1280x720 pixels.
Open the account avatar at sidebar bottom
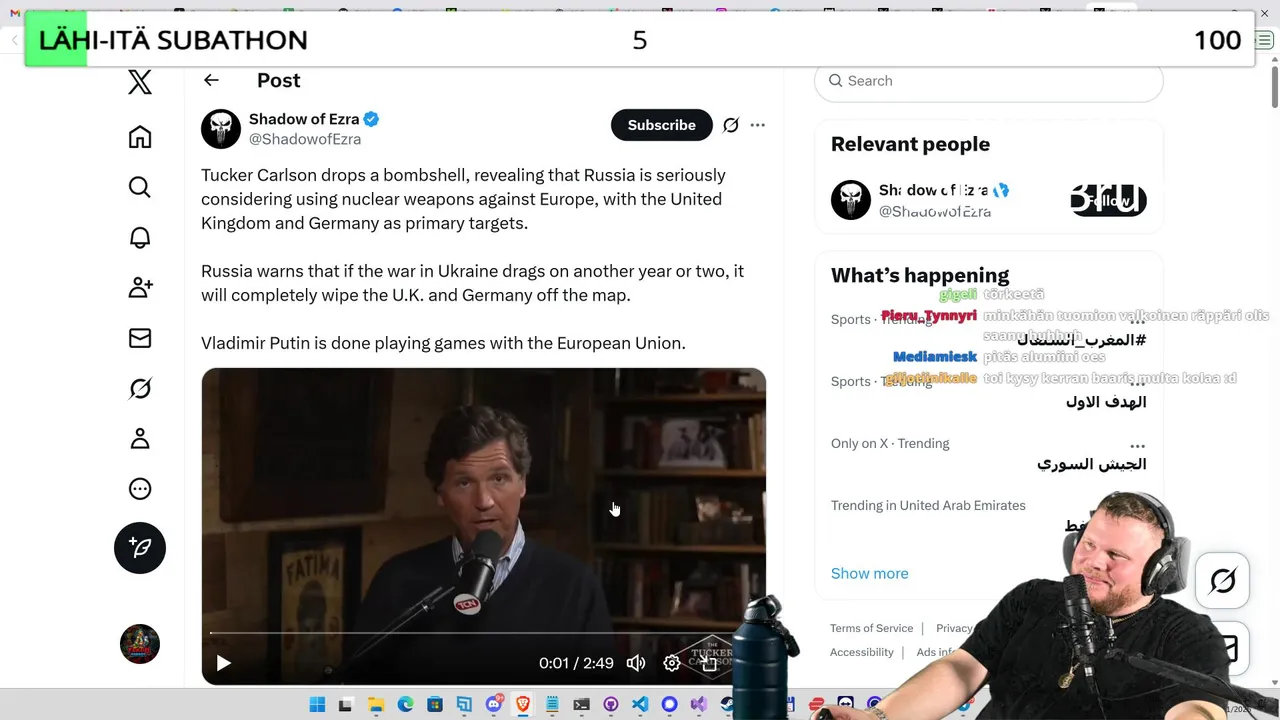tap(140, 644)
